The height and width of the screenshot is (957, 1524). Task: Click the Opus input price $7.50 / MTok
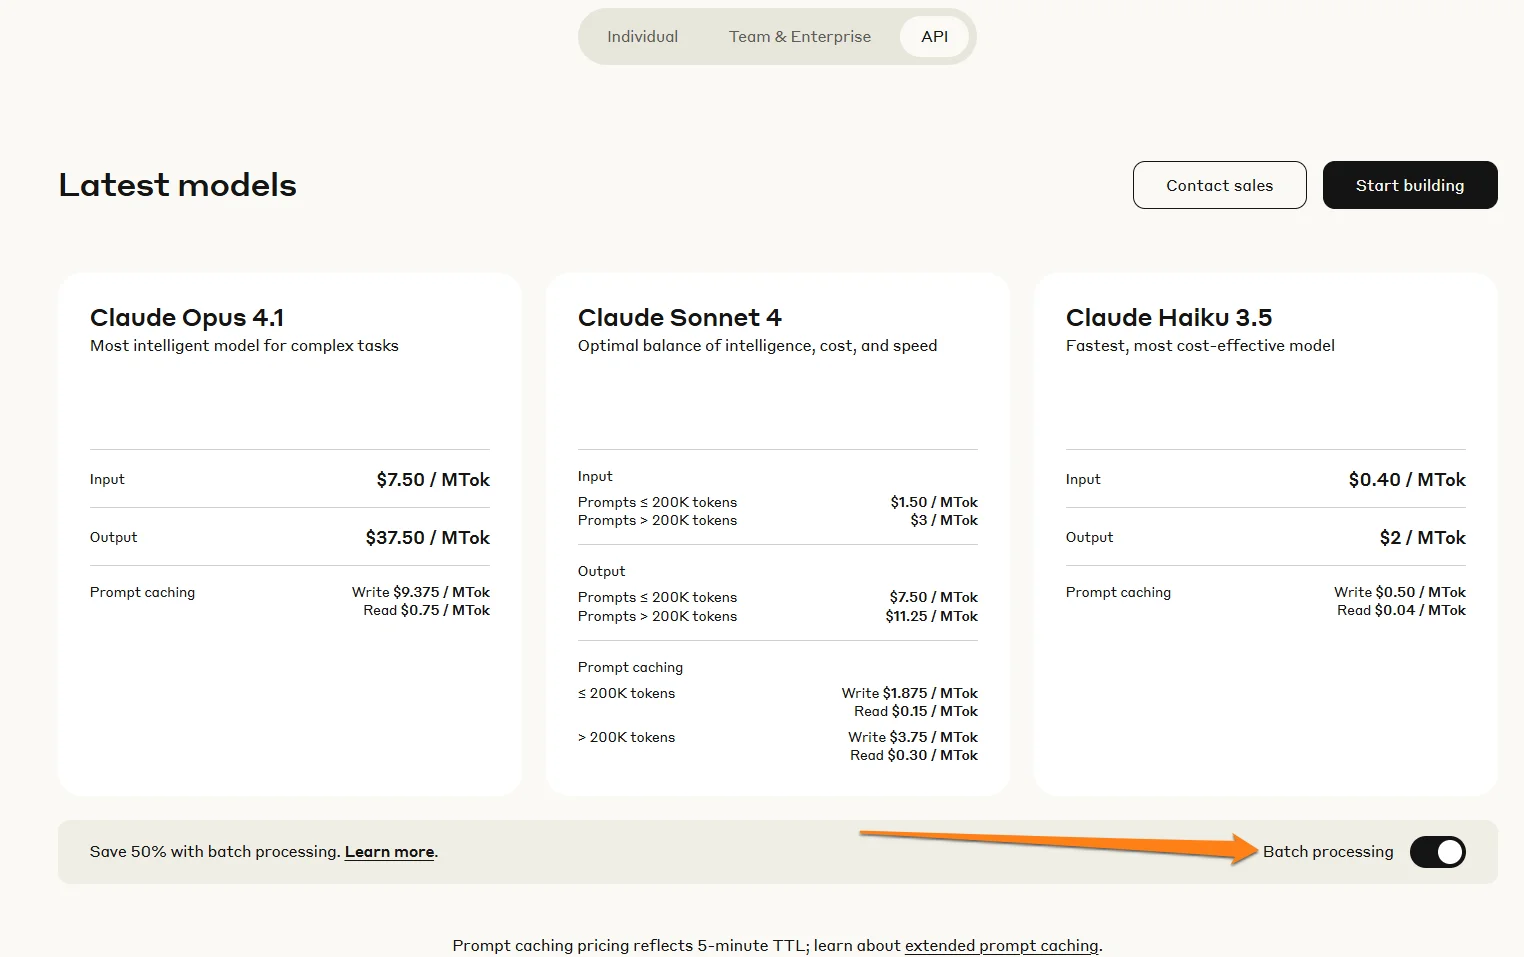(x=433, y=480)
